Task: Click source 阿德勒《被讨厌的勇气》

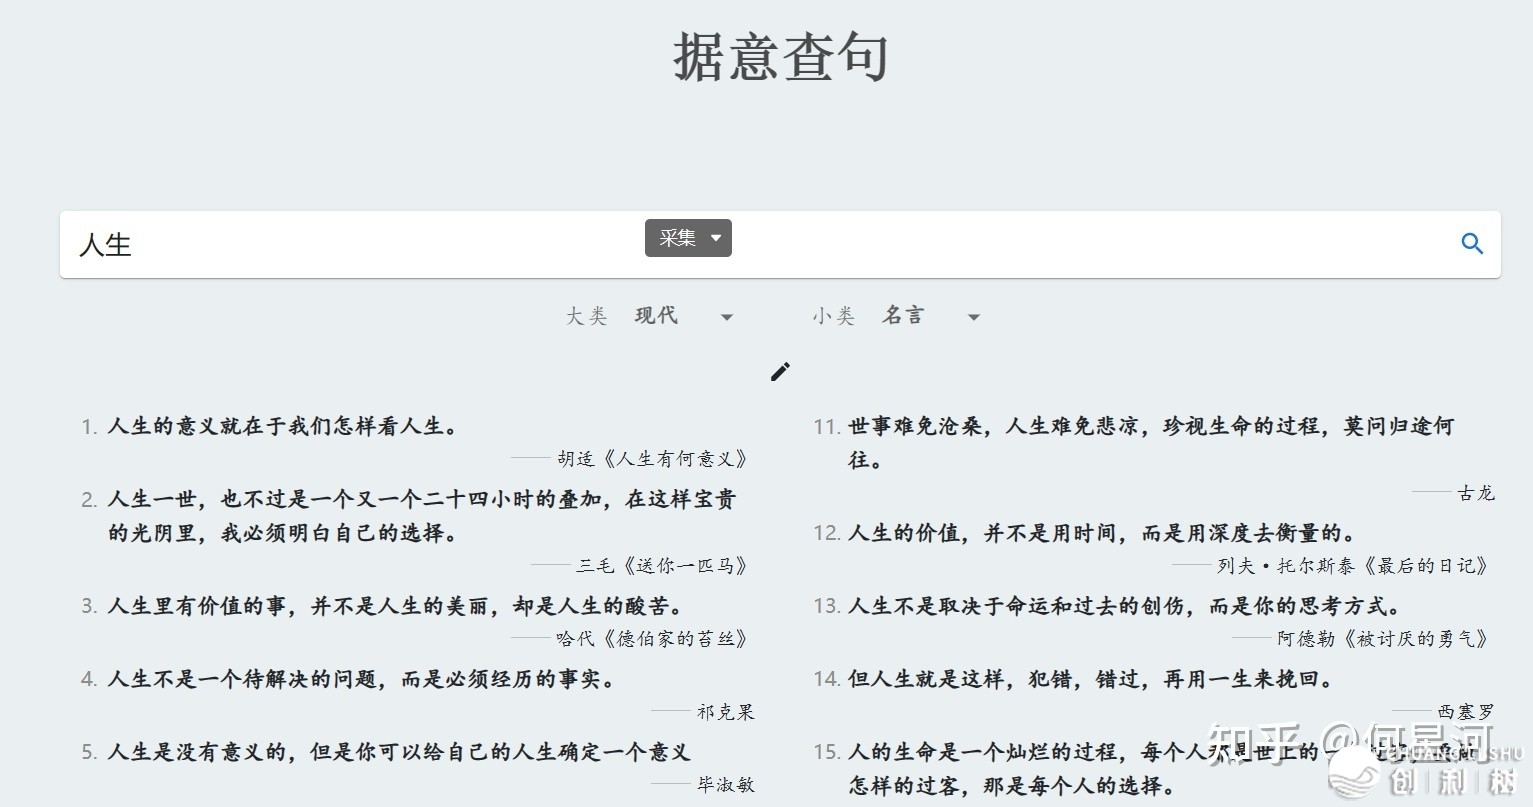Action: click(x=1383, y=639)
